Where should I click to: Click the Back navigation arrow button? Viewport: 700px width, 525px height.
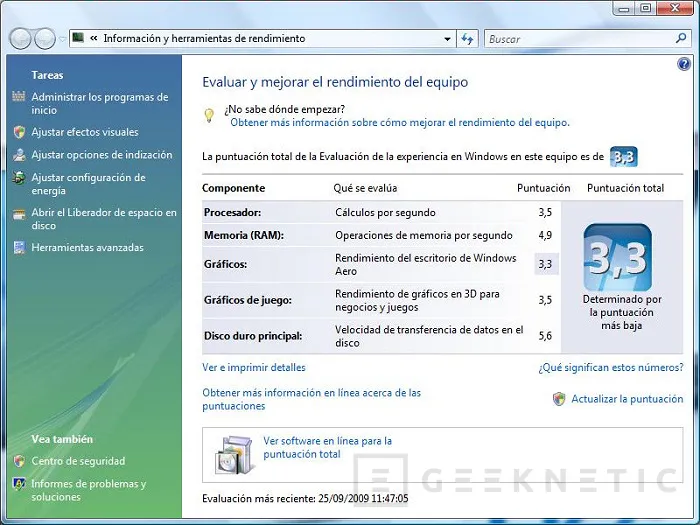[20, 38]
